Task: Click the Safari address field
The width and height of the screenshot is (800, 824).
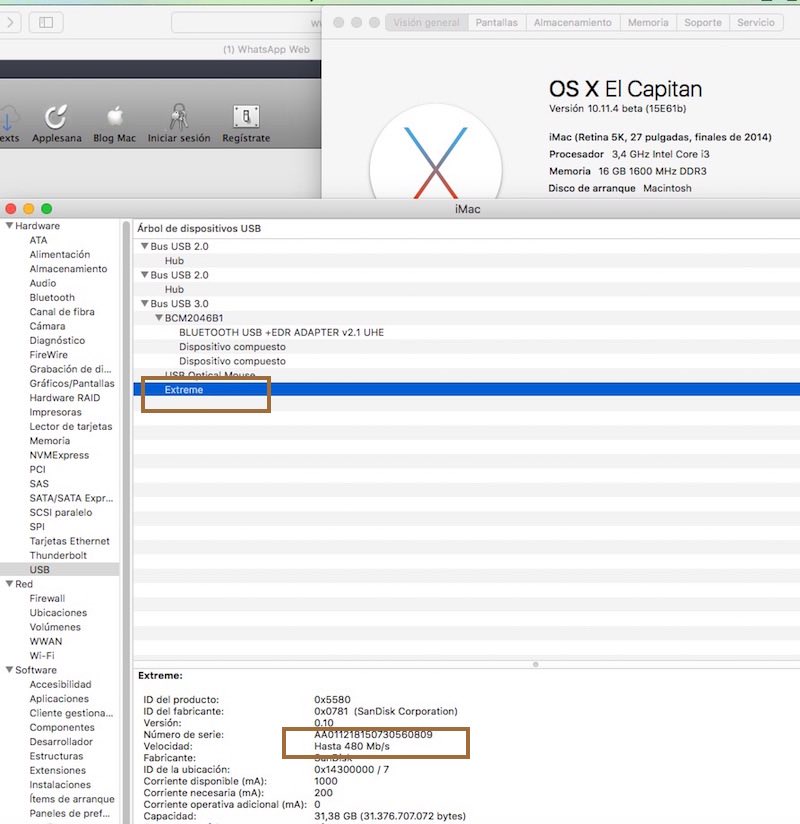Action: click(246, 23)
